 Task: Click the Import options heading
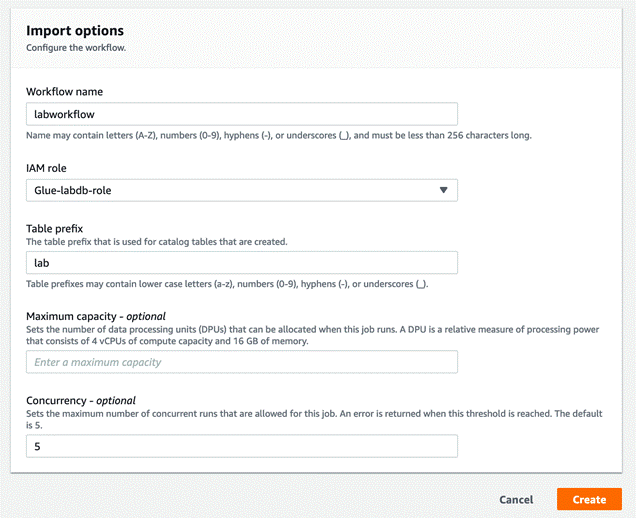click(76, 30)
